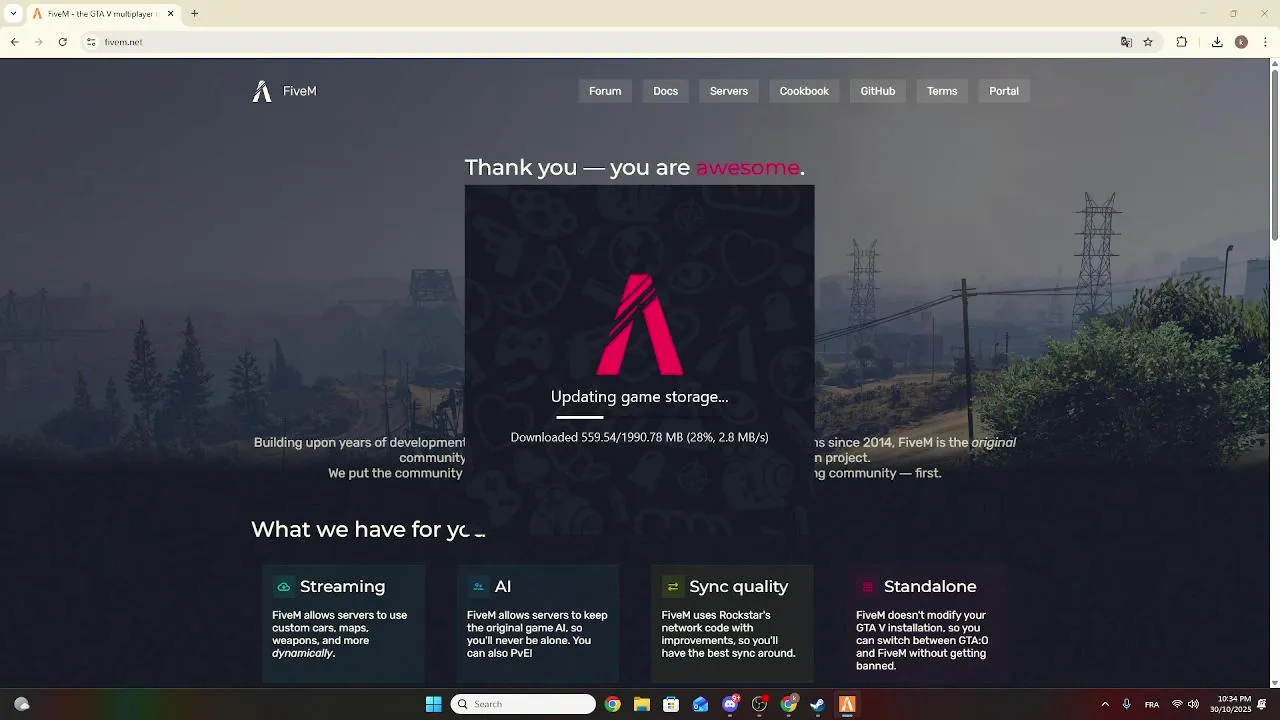Show hidden system tray icons

[1105, 704]
